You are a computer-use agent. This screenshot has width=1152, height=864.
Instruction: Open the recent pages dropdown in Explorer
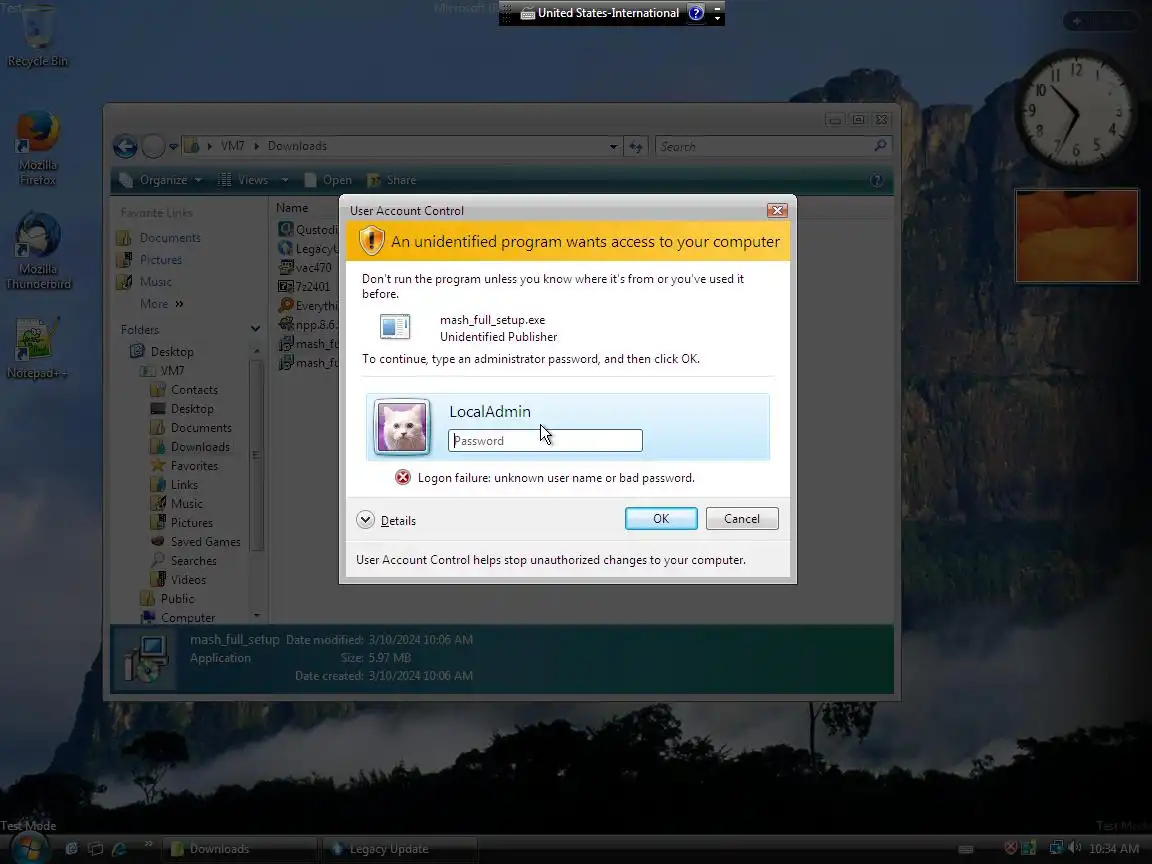[173, 146]
